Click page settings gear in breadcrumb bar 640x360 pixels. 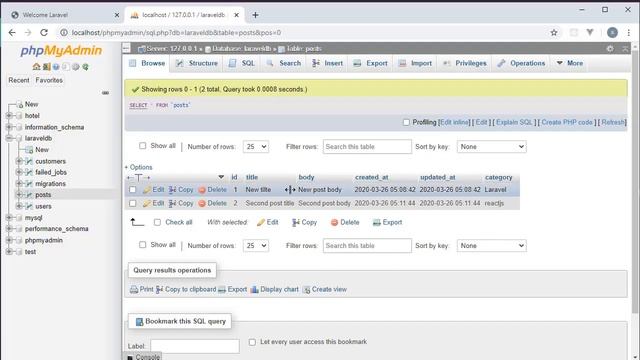pyautogui.click(x=610, y=49)
